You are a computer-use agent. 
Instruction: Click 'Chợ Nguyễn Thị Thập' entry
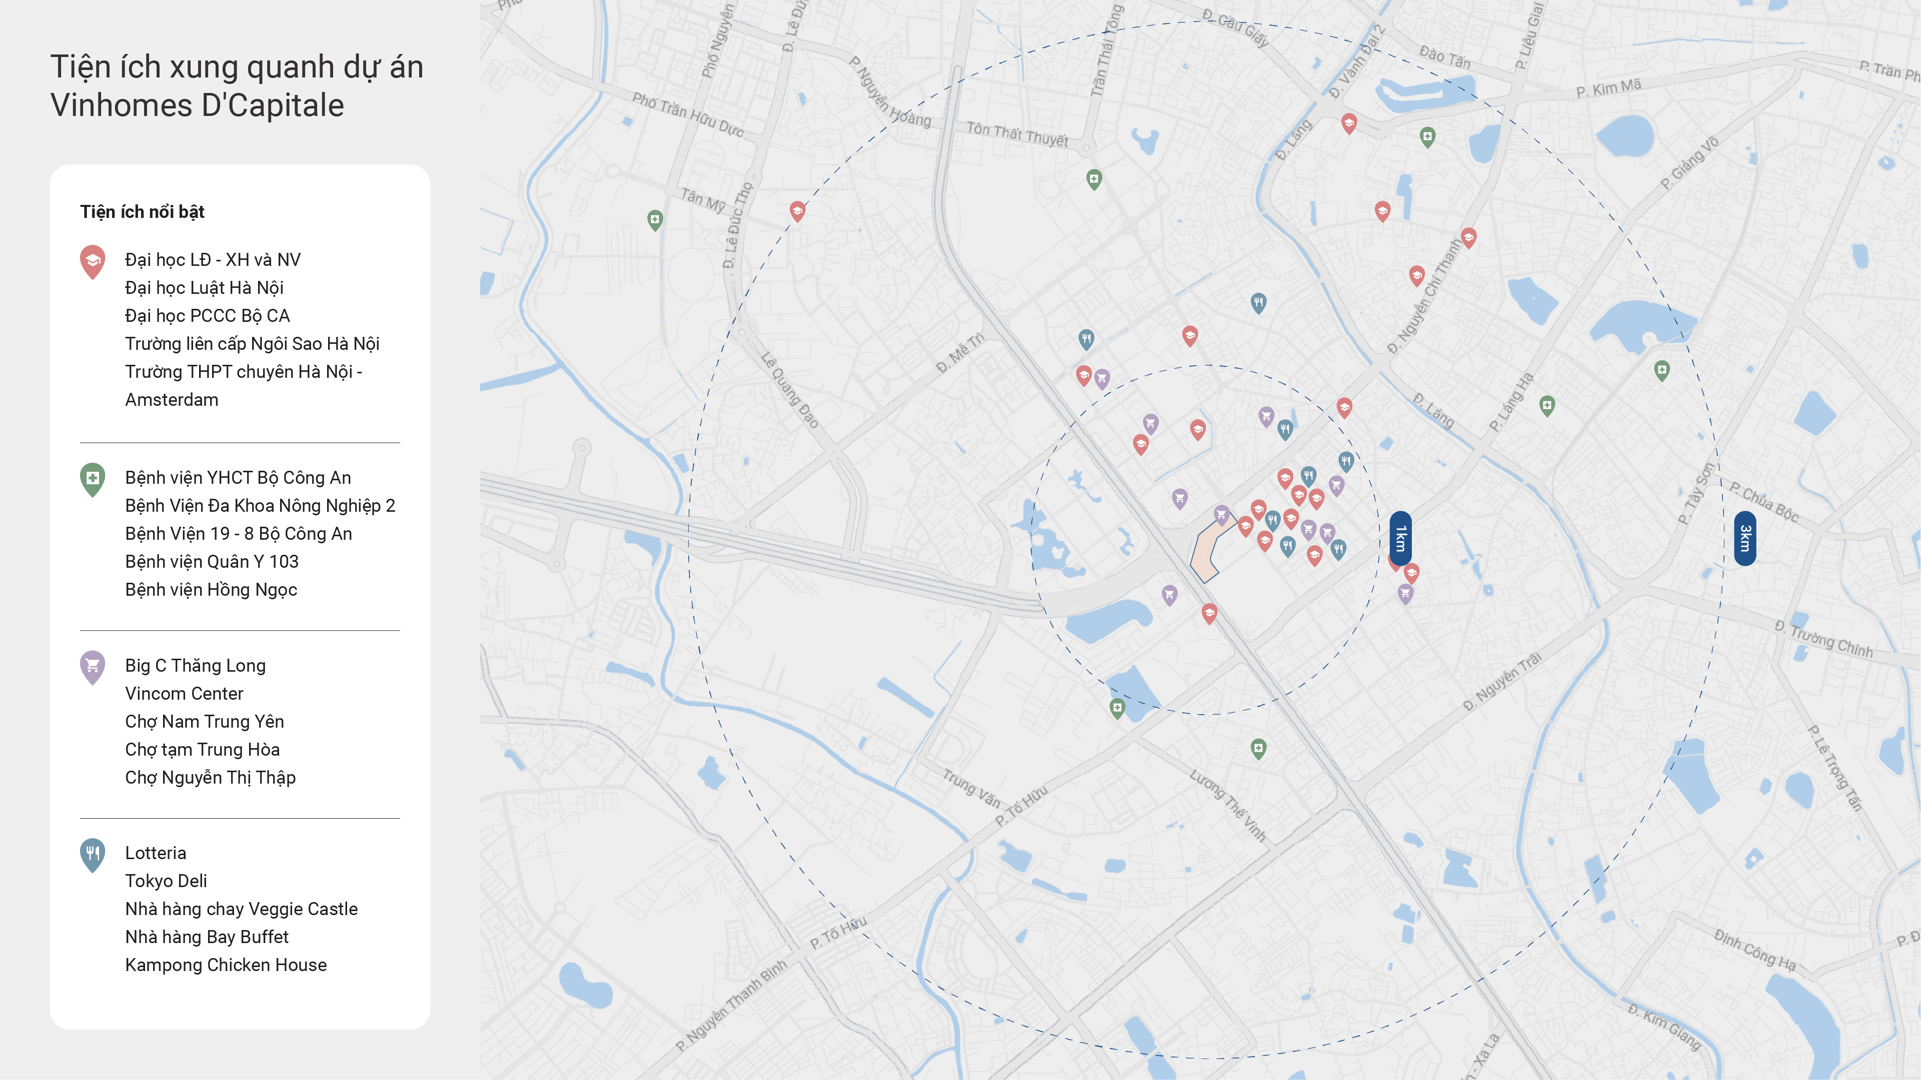click(x=210, y=778)
